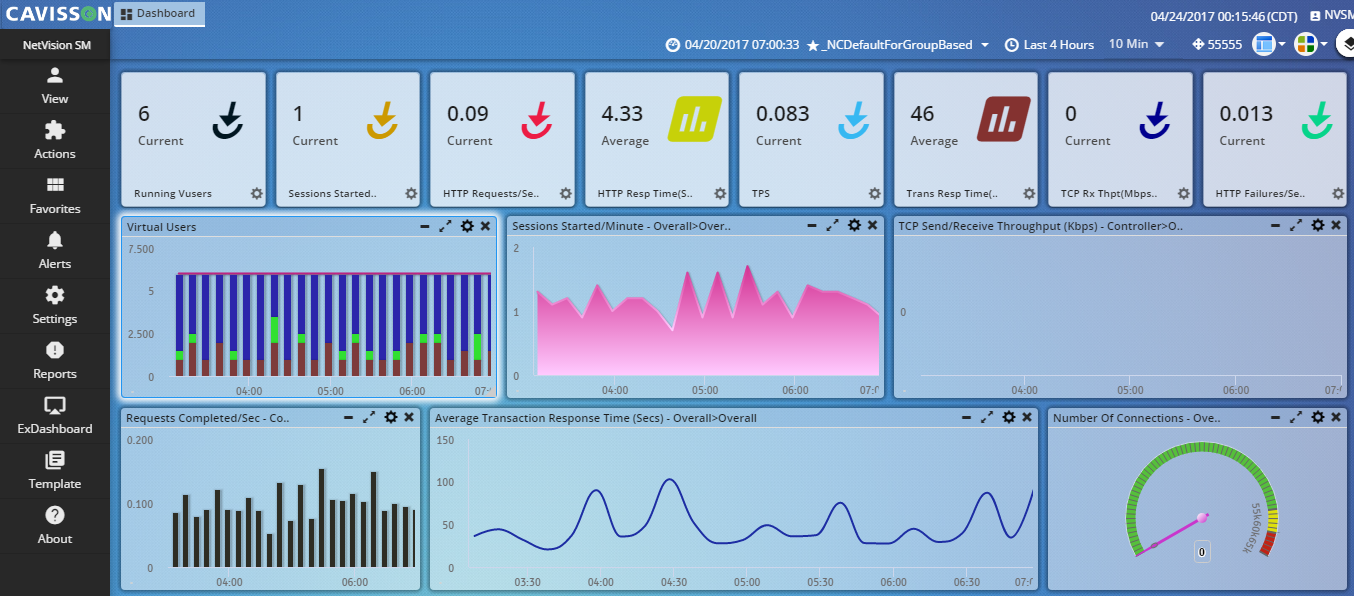Expand the multicolor grid dropdown
Image resolution: width=1354 pixels, height=596 pixels.
[1310, 44]
